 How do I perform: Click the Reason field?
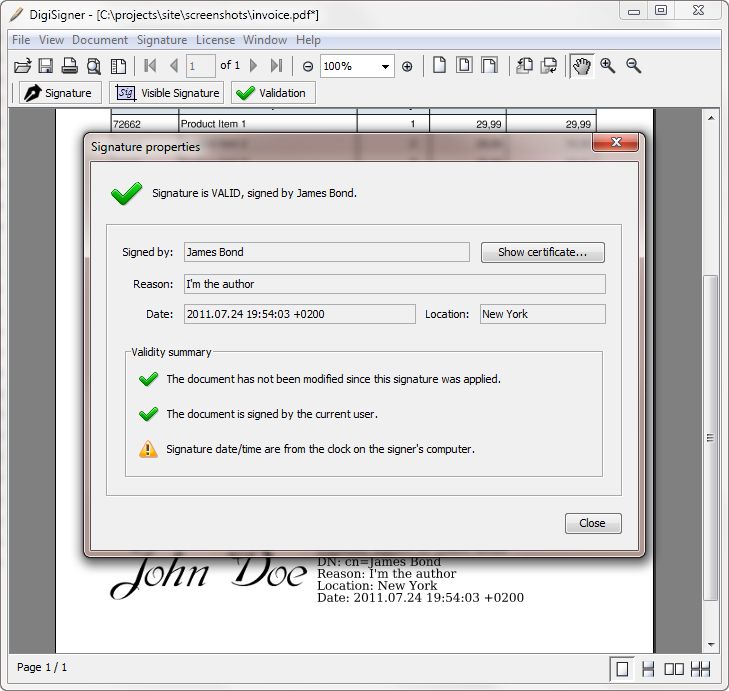coord(395,284)
